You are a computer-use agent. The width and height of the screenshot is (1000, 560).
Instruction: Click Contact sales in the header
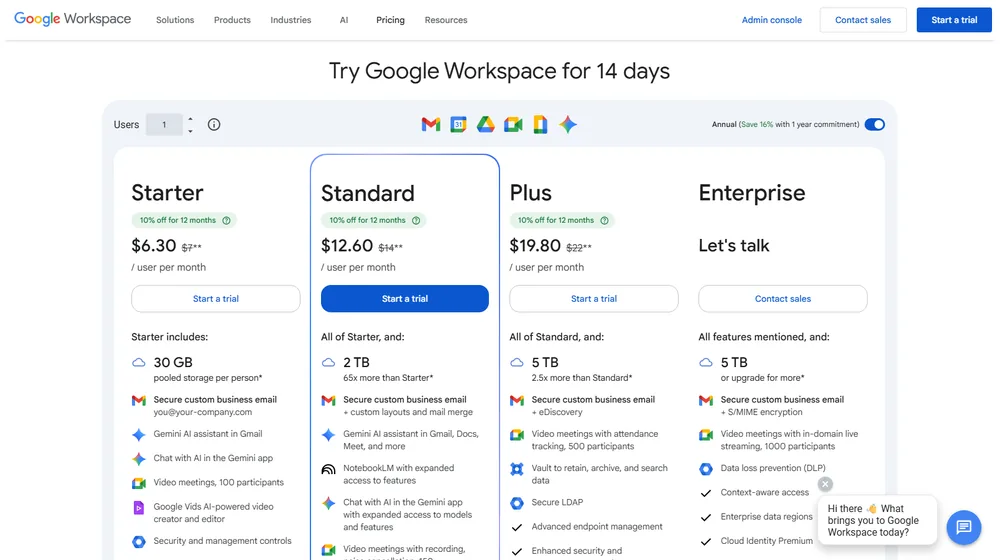(x=863, y=20)
